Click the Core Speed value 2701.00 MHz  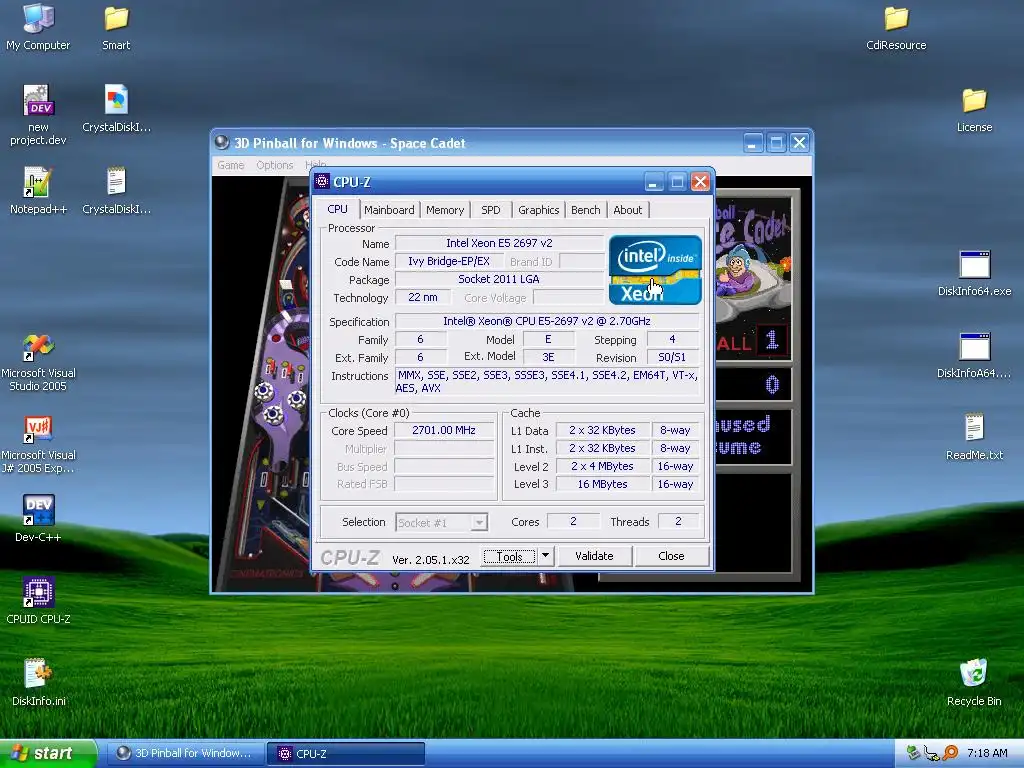[x=444, y=430]
